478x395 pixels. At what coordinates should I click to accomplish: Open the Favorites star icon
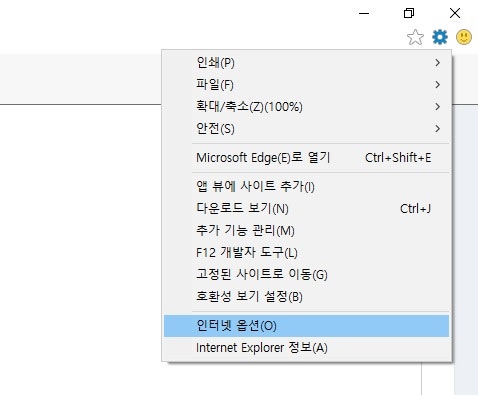[x=415, y=37]
